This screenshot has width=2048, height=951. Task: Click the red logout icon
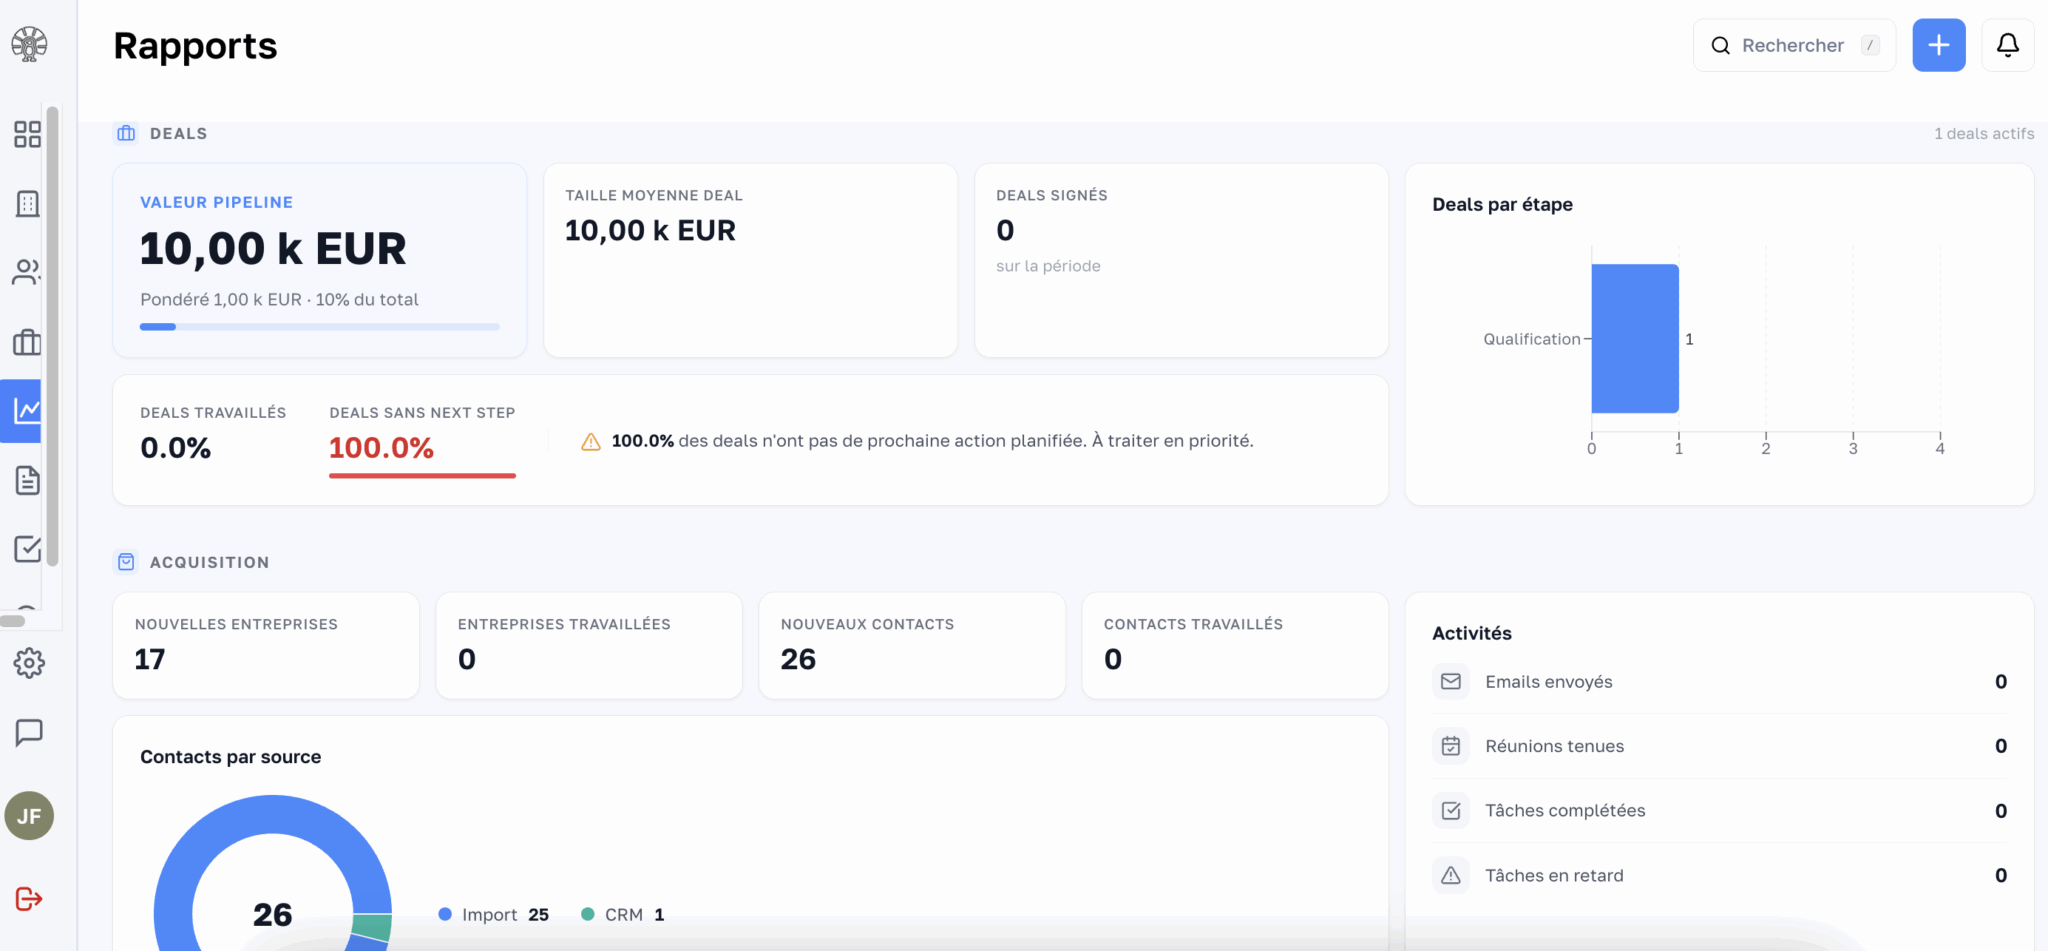tap(29, 899)
